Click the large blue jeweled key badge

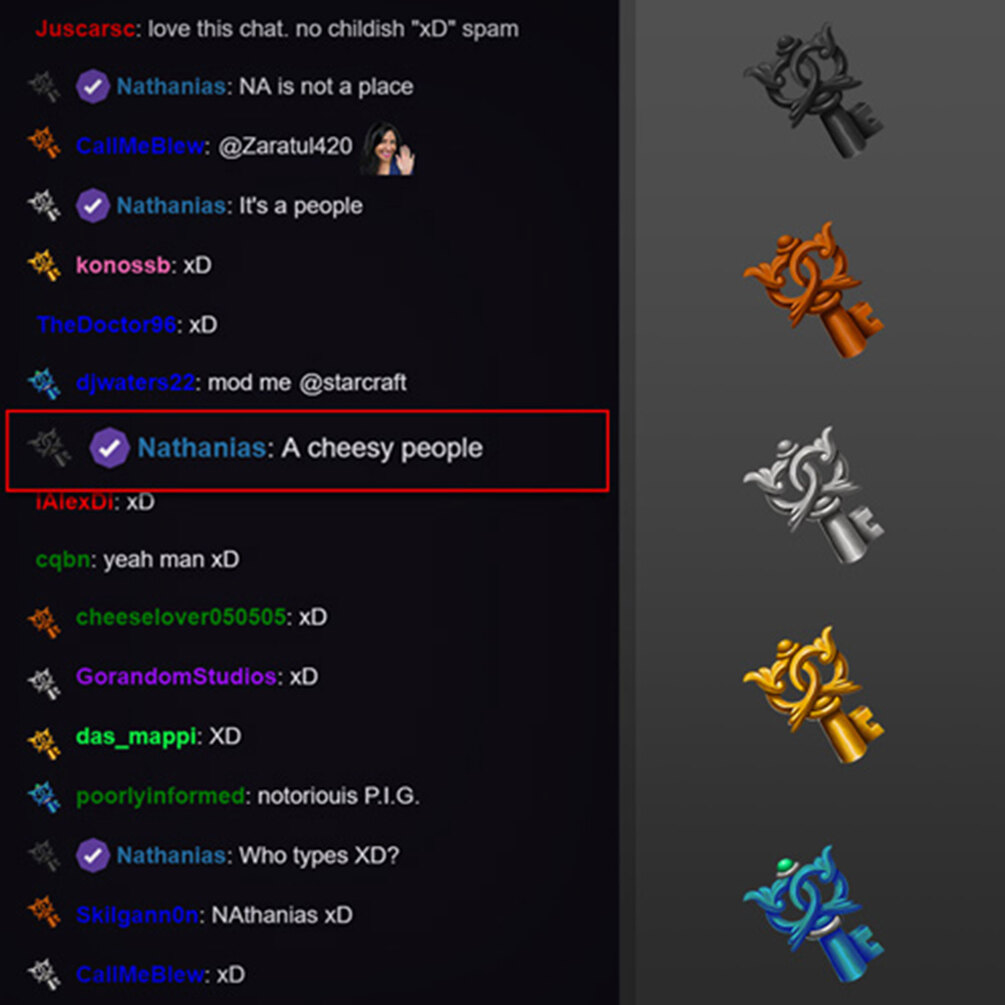point(813,914)
